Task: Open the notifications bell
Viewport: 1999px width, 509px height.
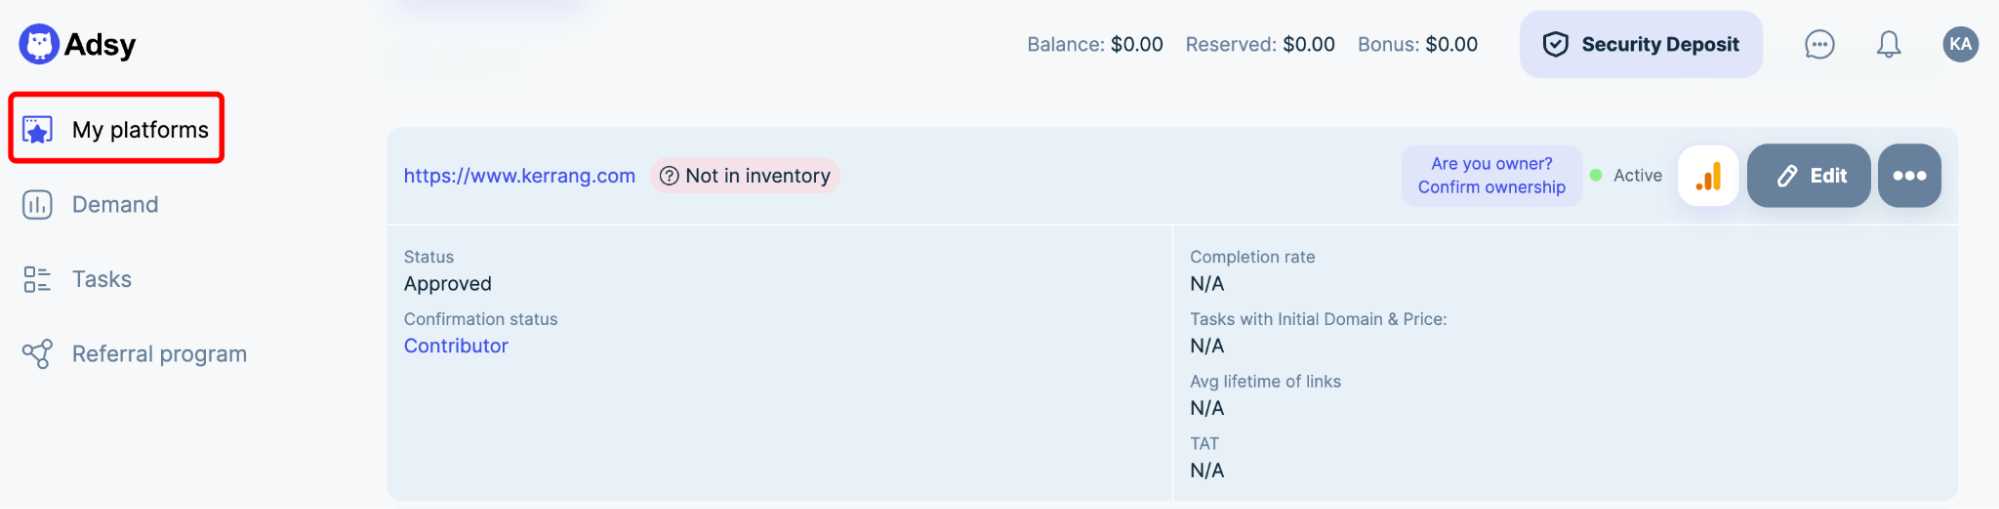Action: tap(1888, 44)
